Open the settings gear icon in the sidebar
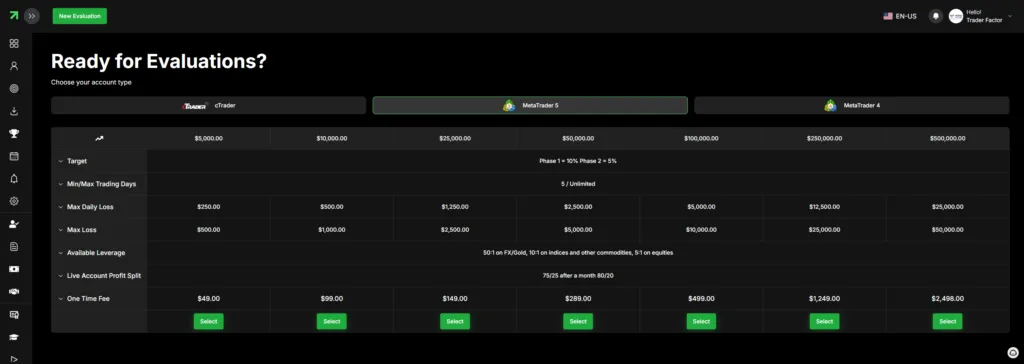Viewport: 1024px width, 364px height. (14, 201)
